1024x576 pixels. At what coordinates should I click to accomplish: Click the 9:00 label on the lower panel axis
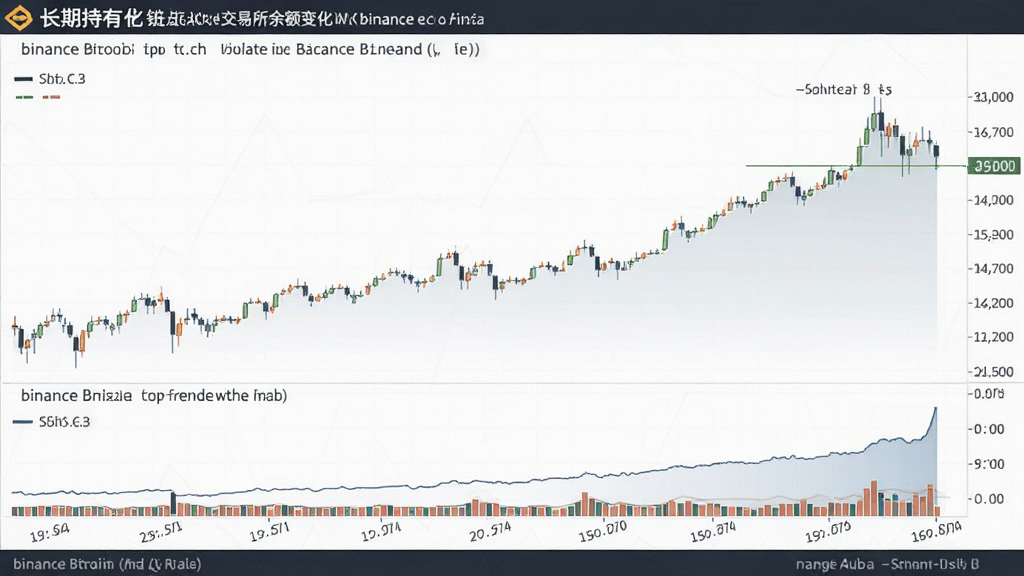click(989, 464)
